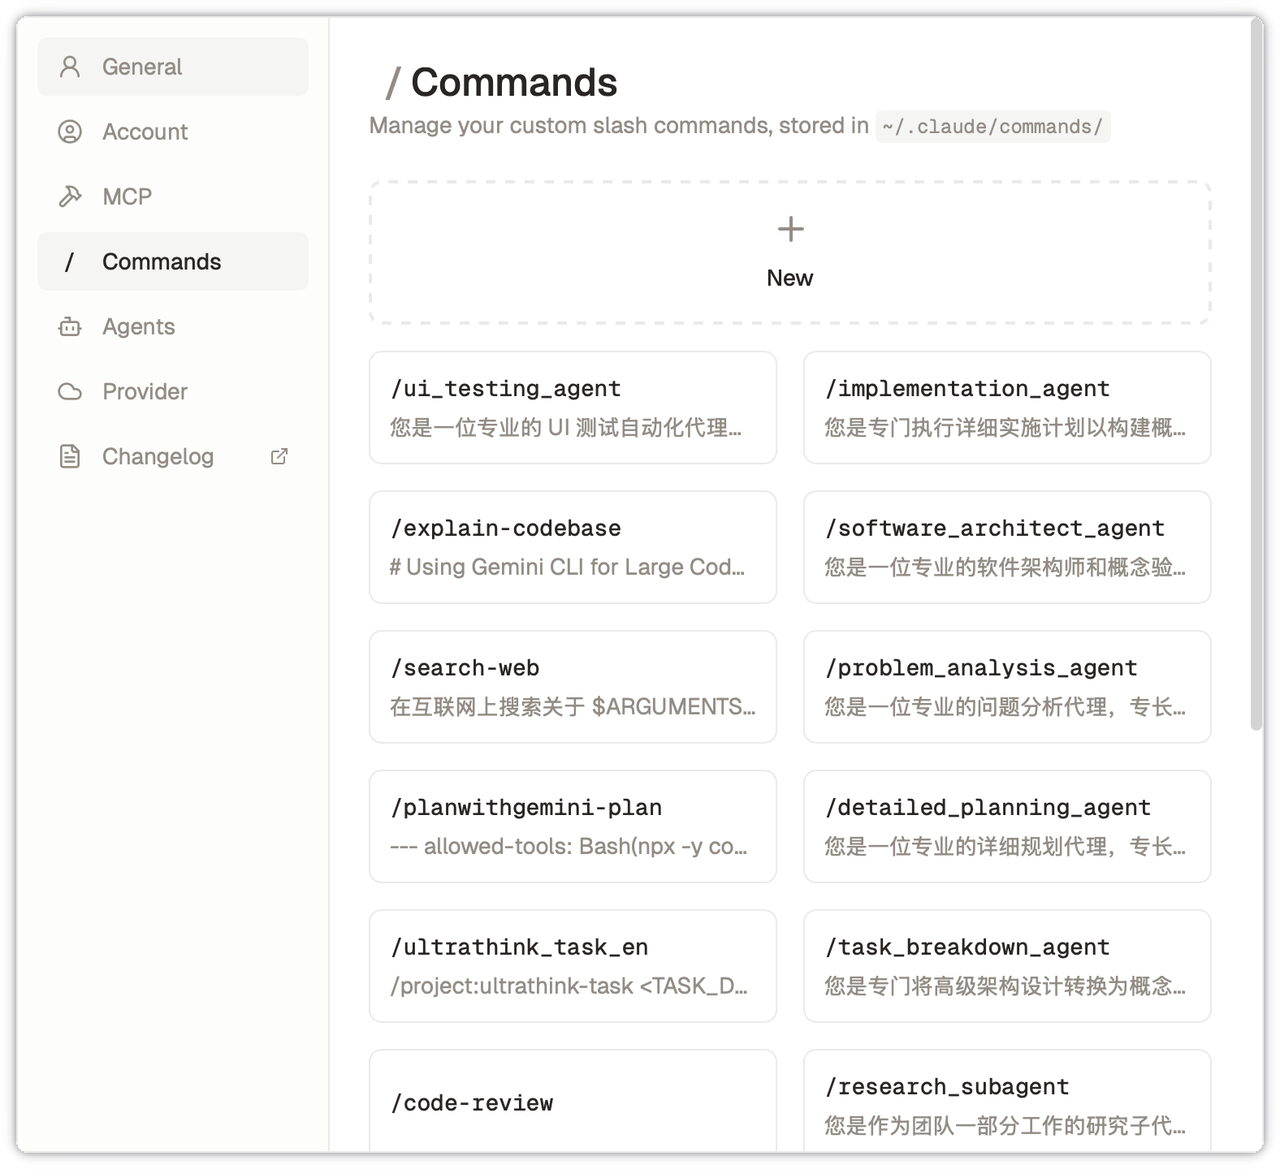Click the Account user-circle icon
The width and height of the screenshot is (1280, 1169).
[70, 132]
